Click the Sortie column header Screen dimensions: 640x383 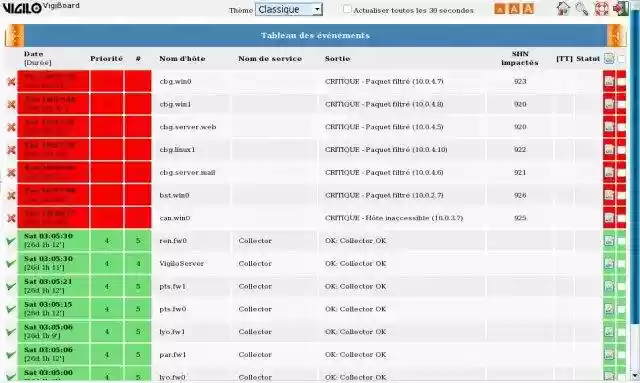[x=338, y=59]
